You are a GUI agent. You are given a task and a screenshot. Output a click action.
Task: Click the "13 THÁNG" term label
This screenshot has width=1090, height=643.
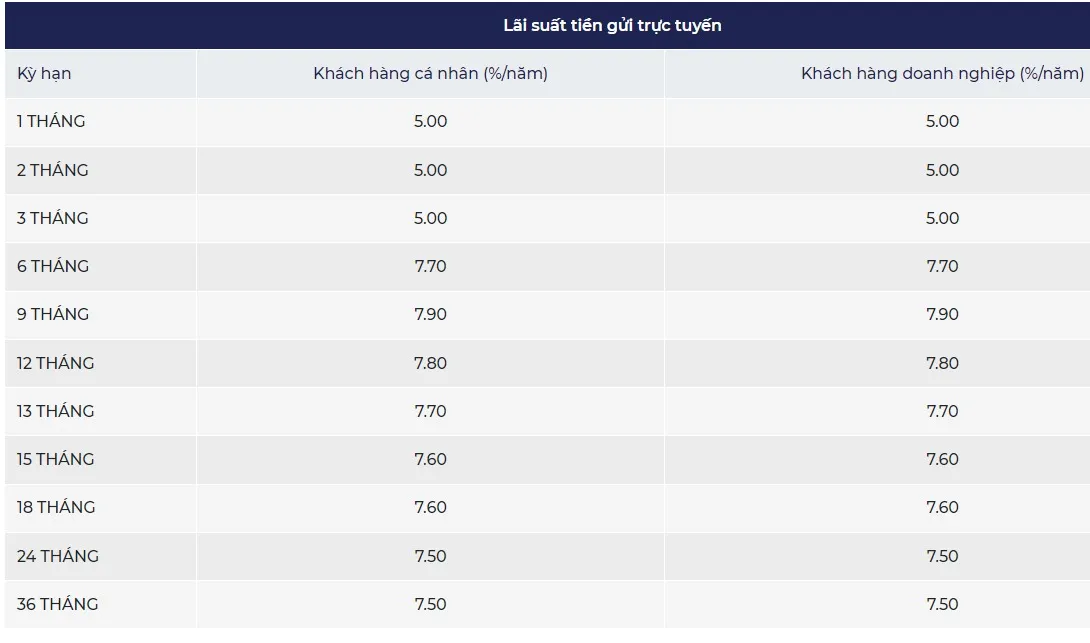pos(55,411)
